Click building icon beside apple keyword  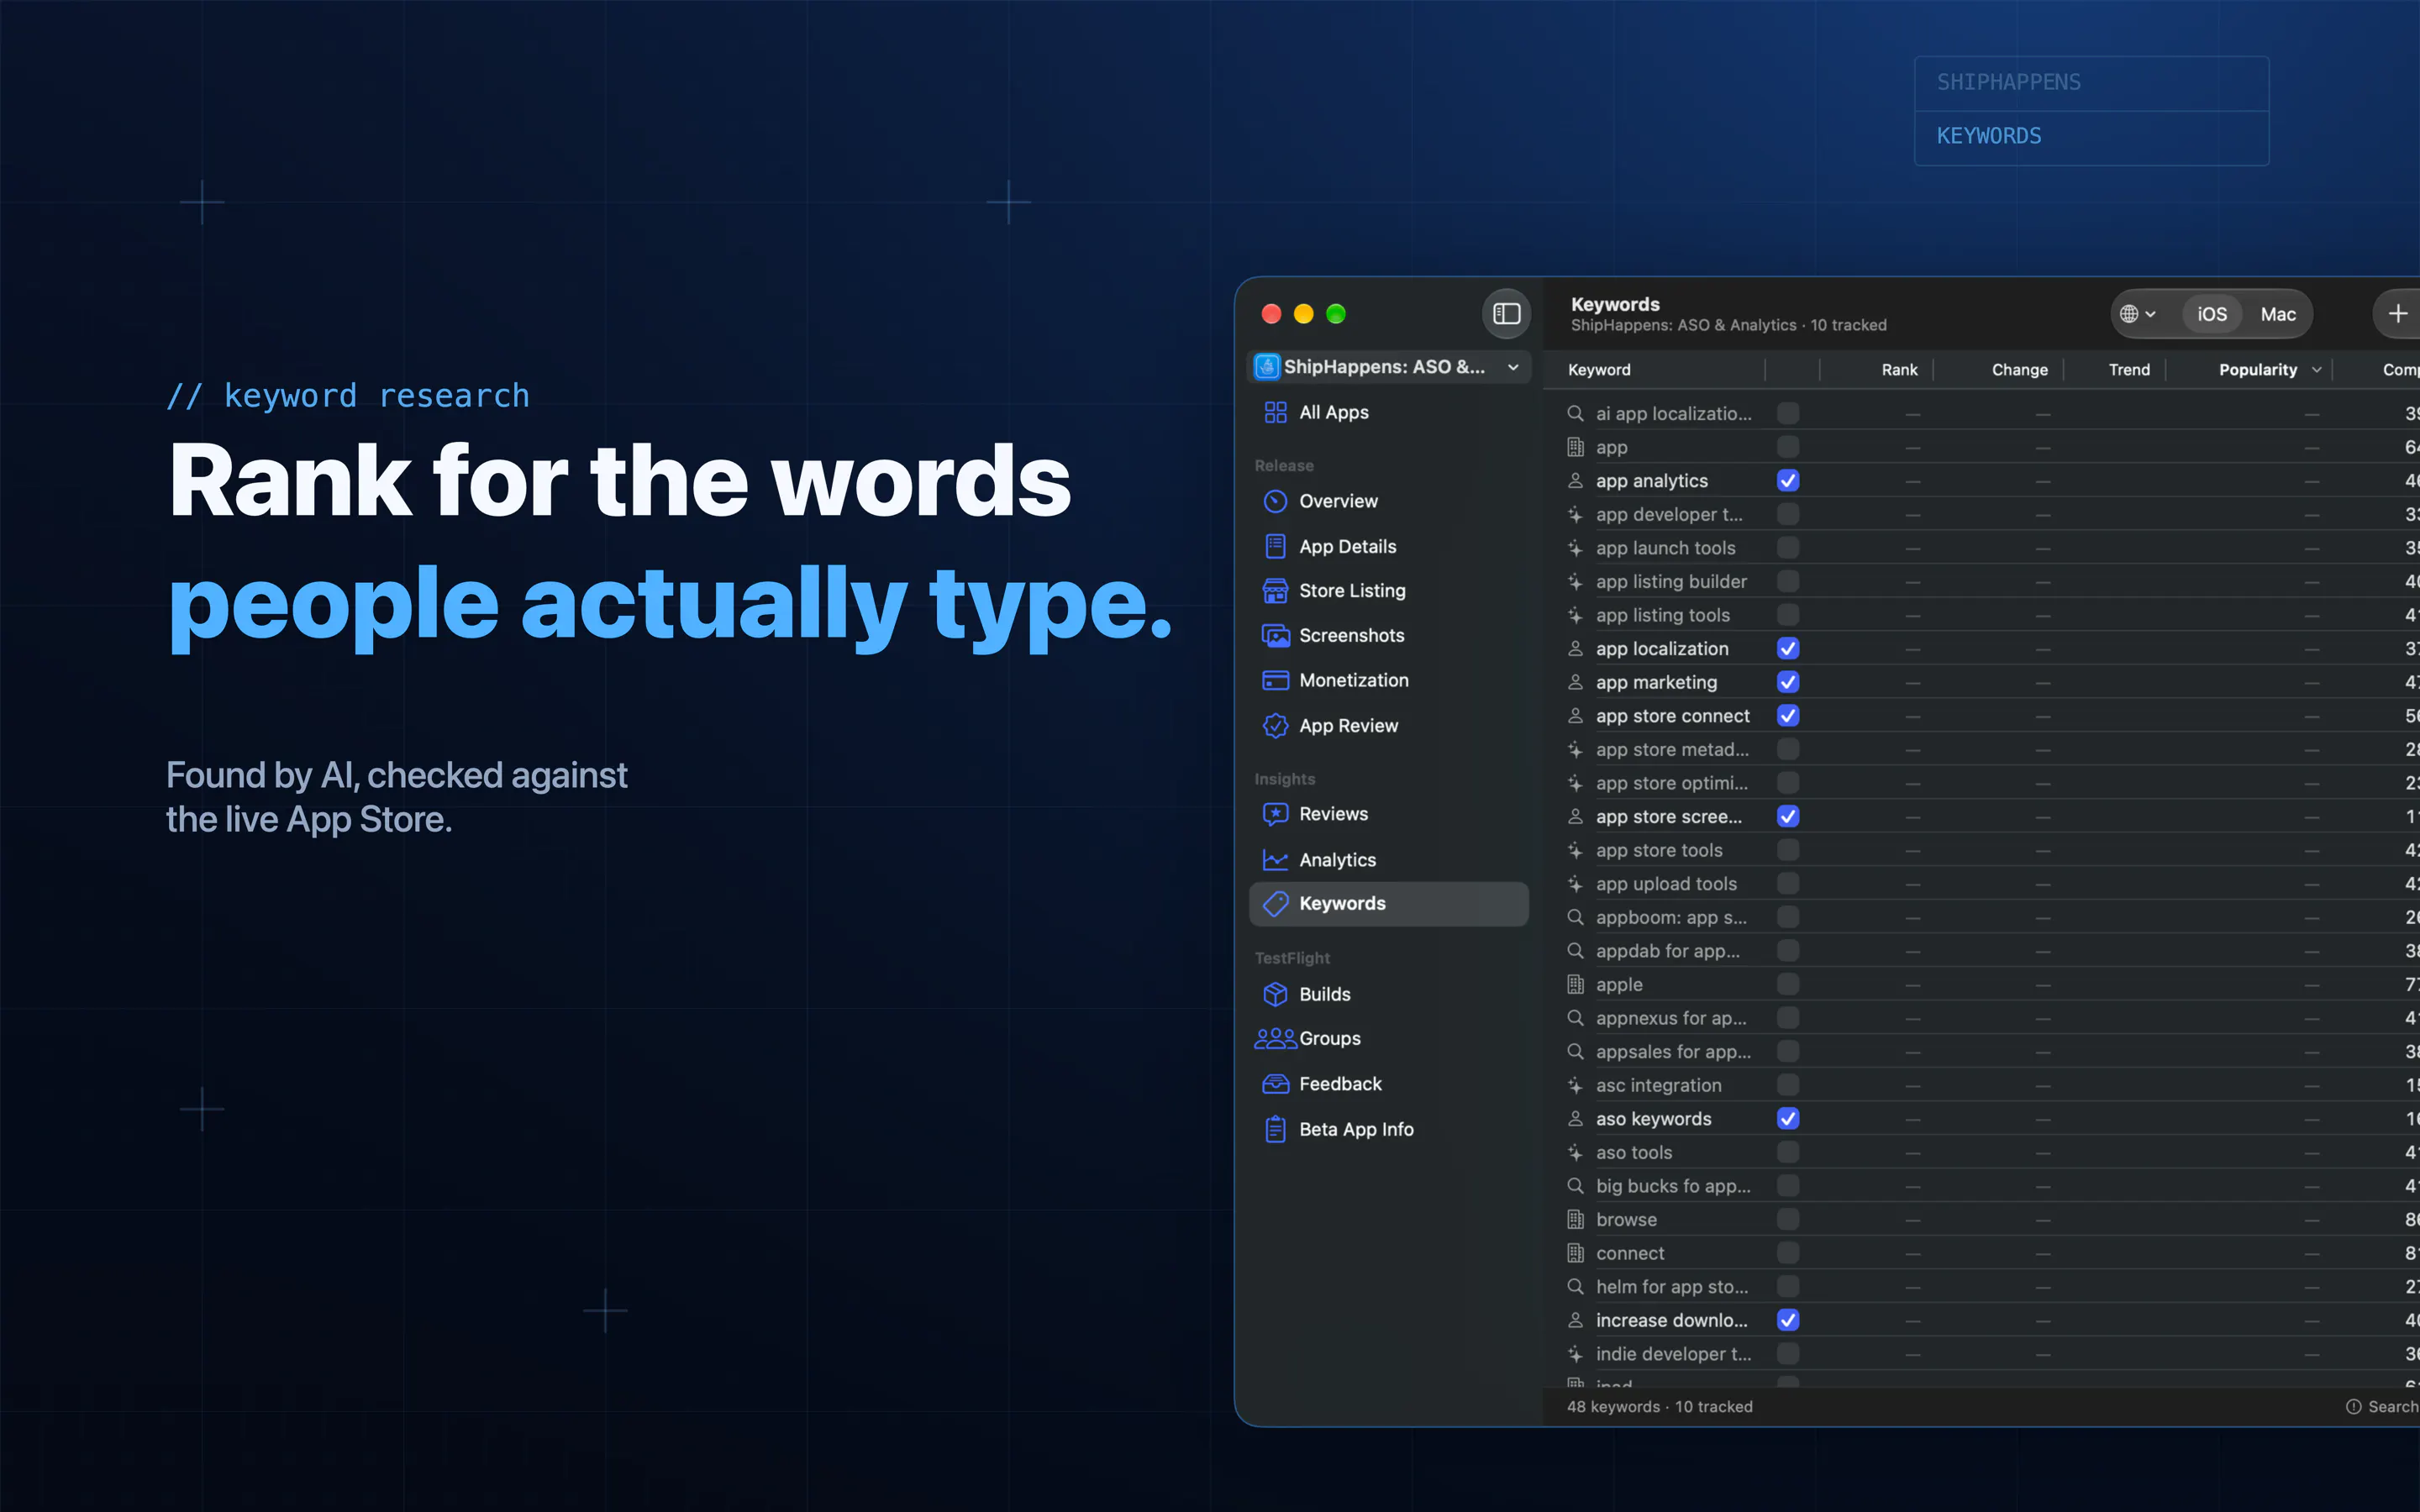(1575, 985)
